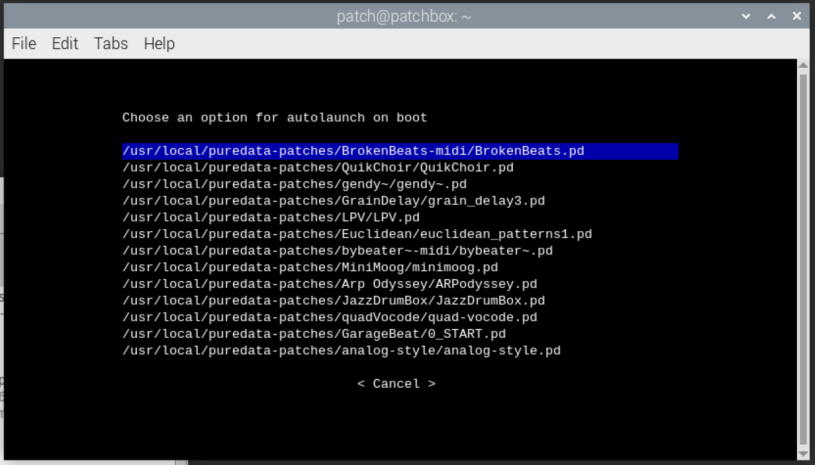
Task: Open the File menu
Action: [24, 44]
